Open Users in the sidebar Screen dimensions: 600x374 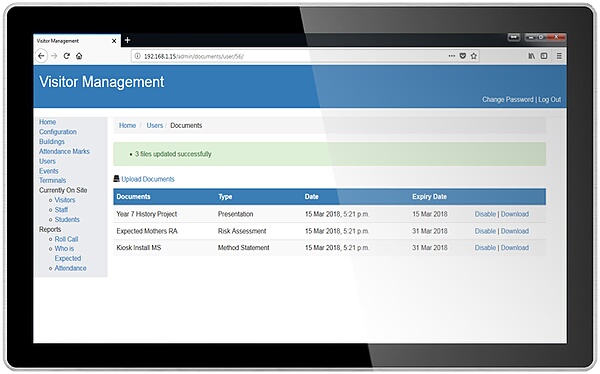[x=47, y=161]
